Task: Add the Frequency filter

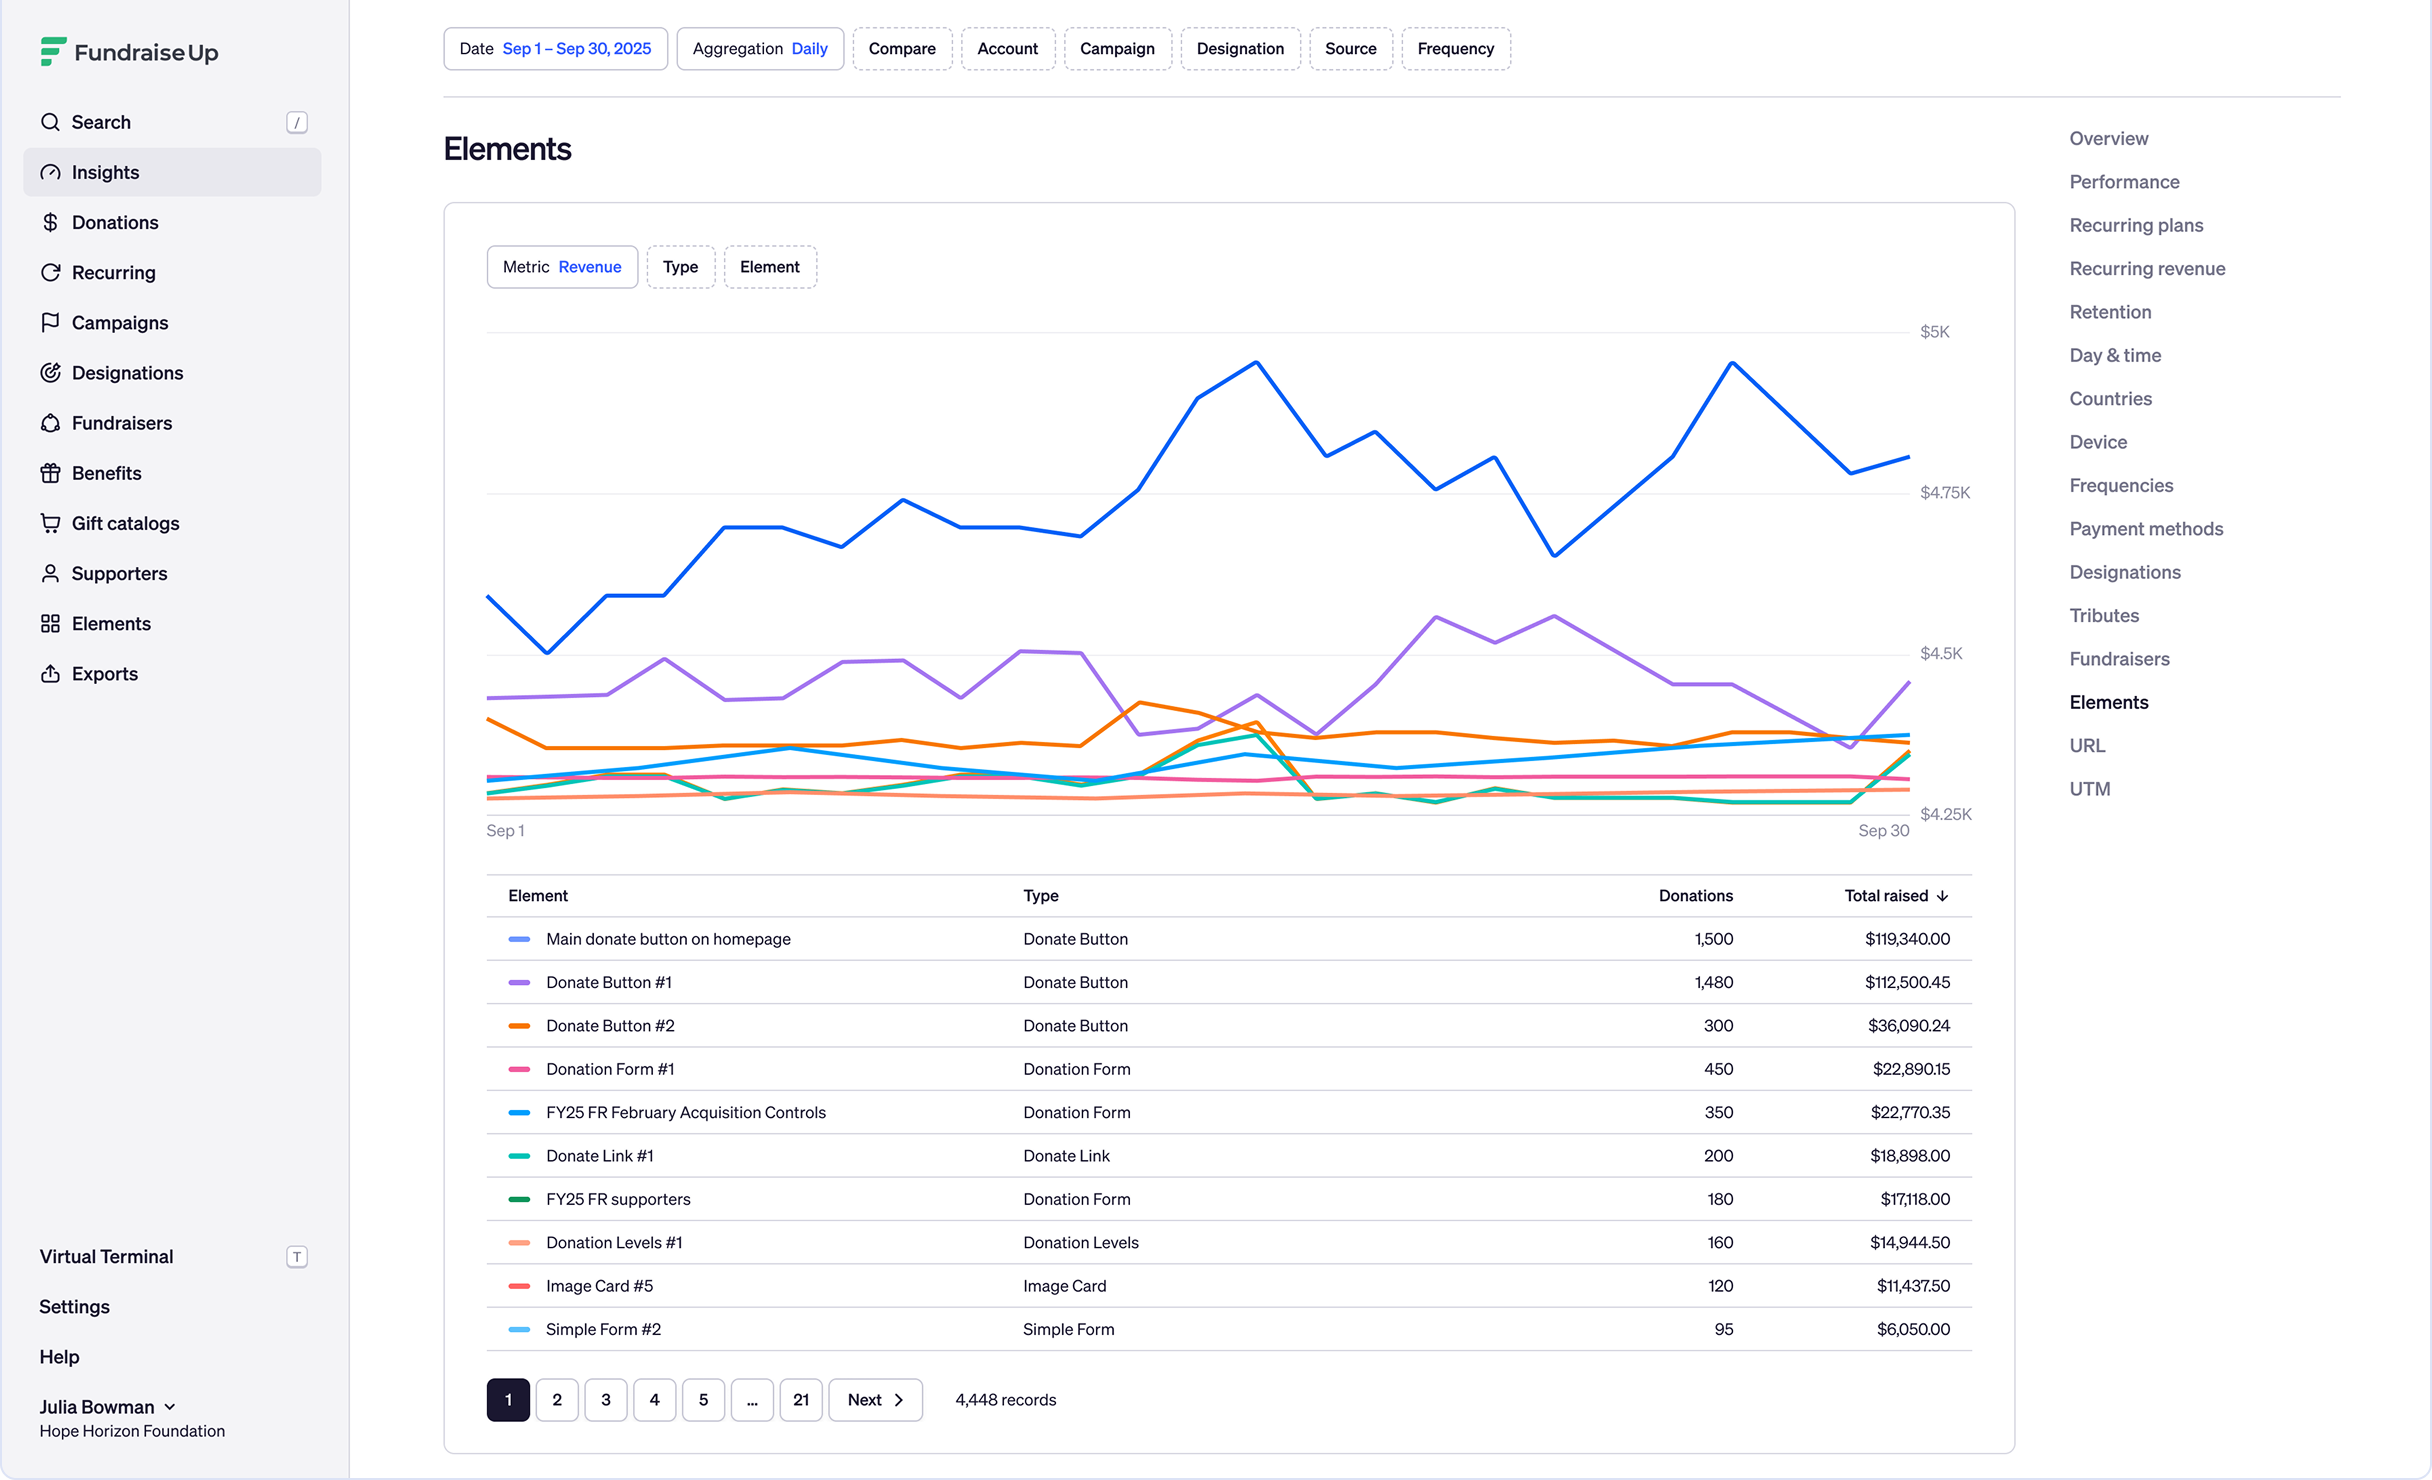Action: coord(1455,49)
